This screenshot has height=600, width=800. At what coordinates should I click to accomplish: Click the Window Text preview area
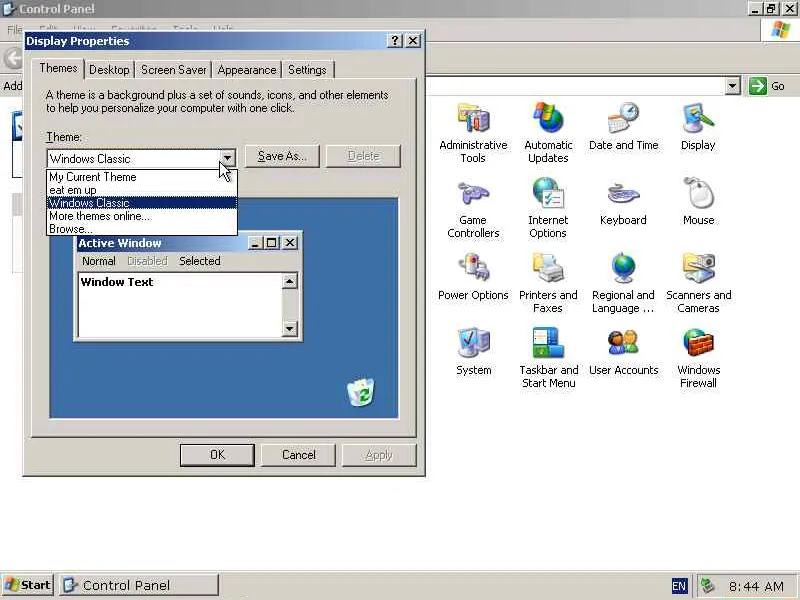180,305
